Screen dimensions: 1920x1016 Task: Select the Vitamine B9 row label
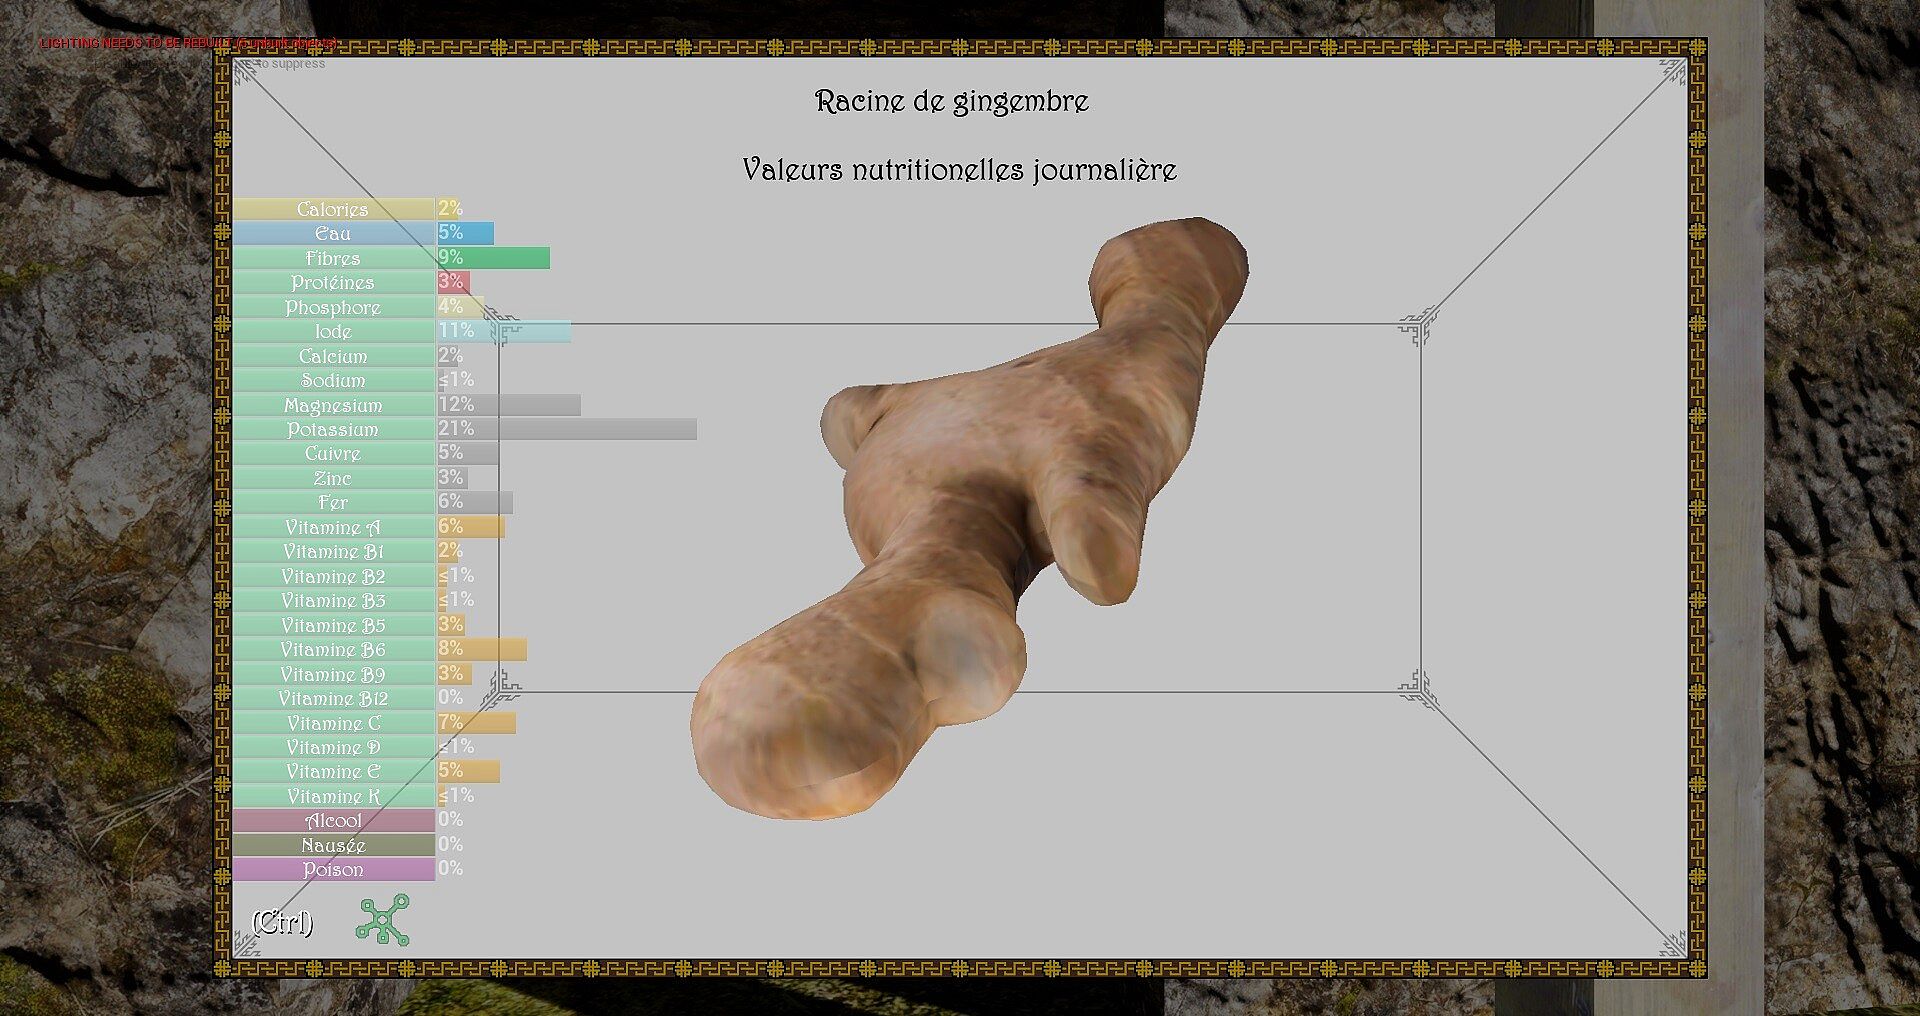tap(334, 674)
